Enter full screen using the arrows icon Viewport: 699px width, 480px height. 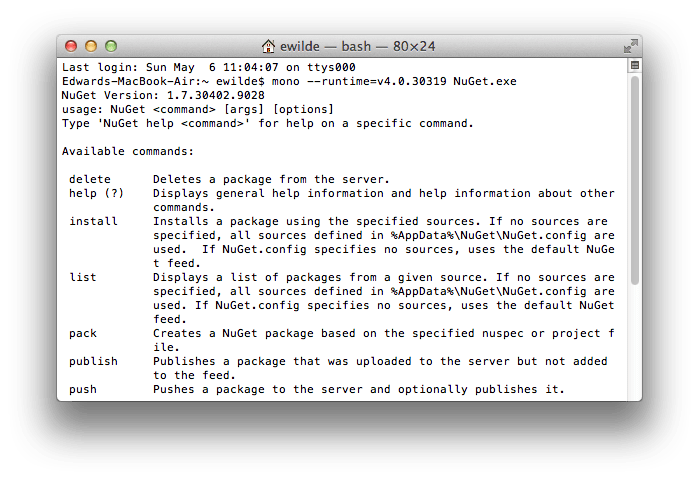pos(630,46)
